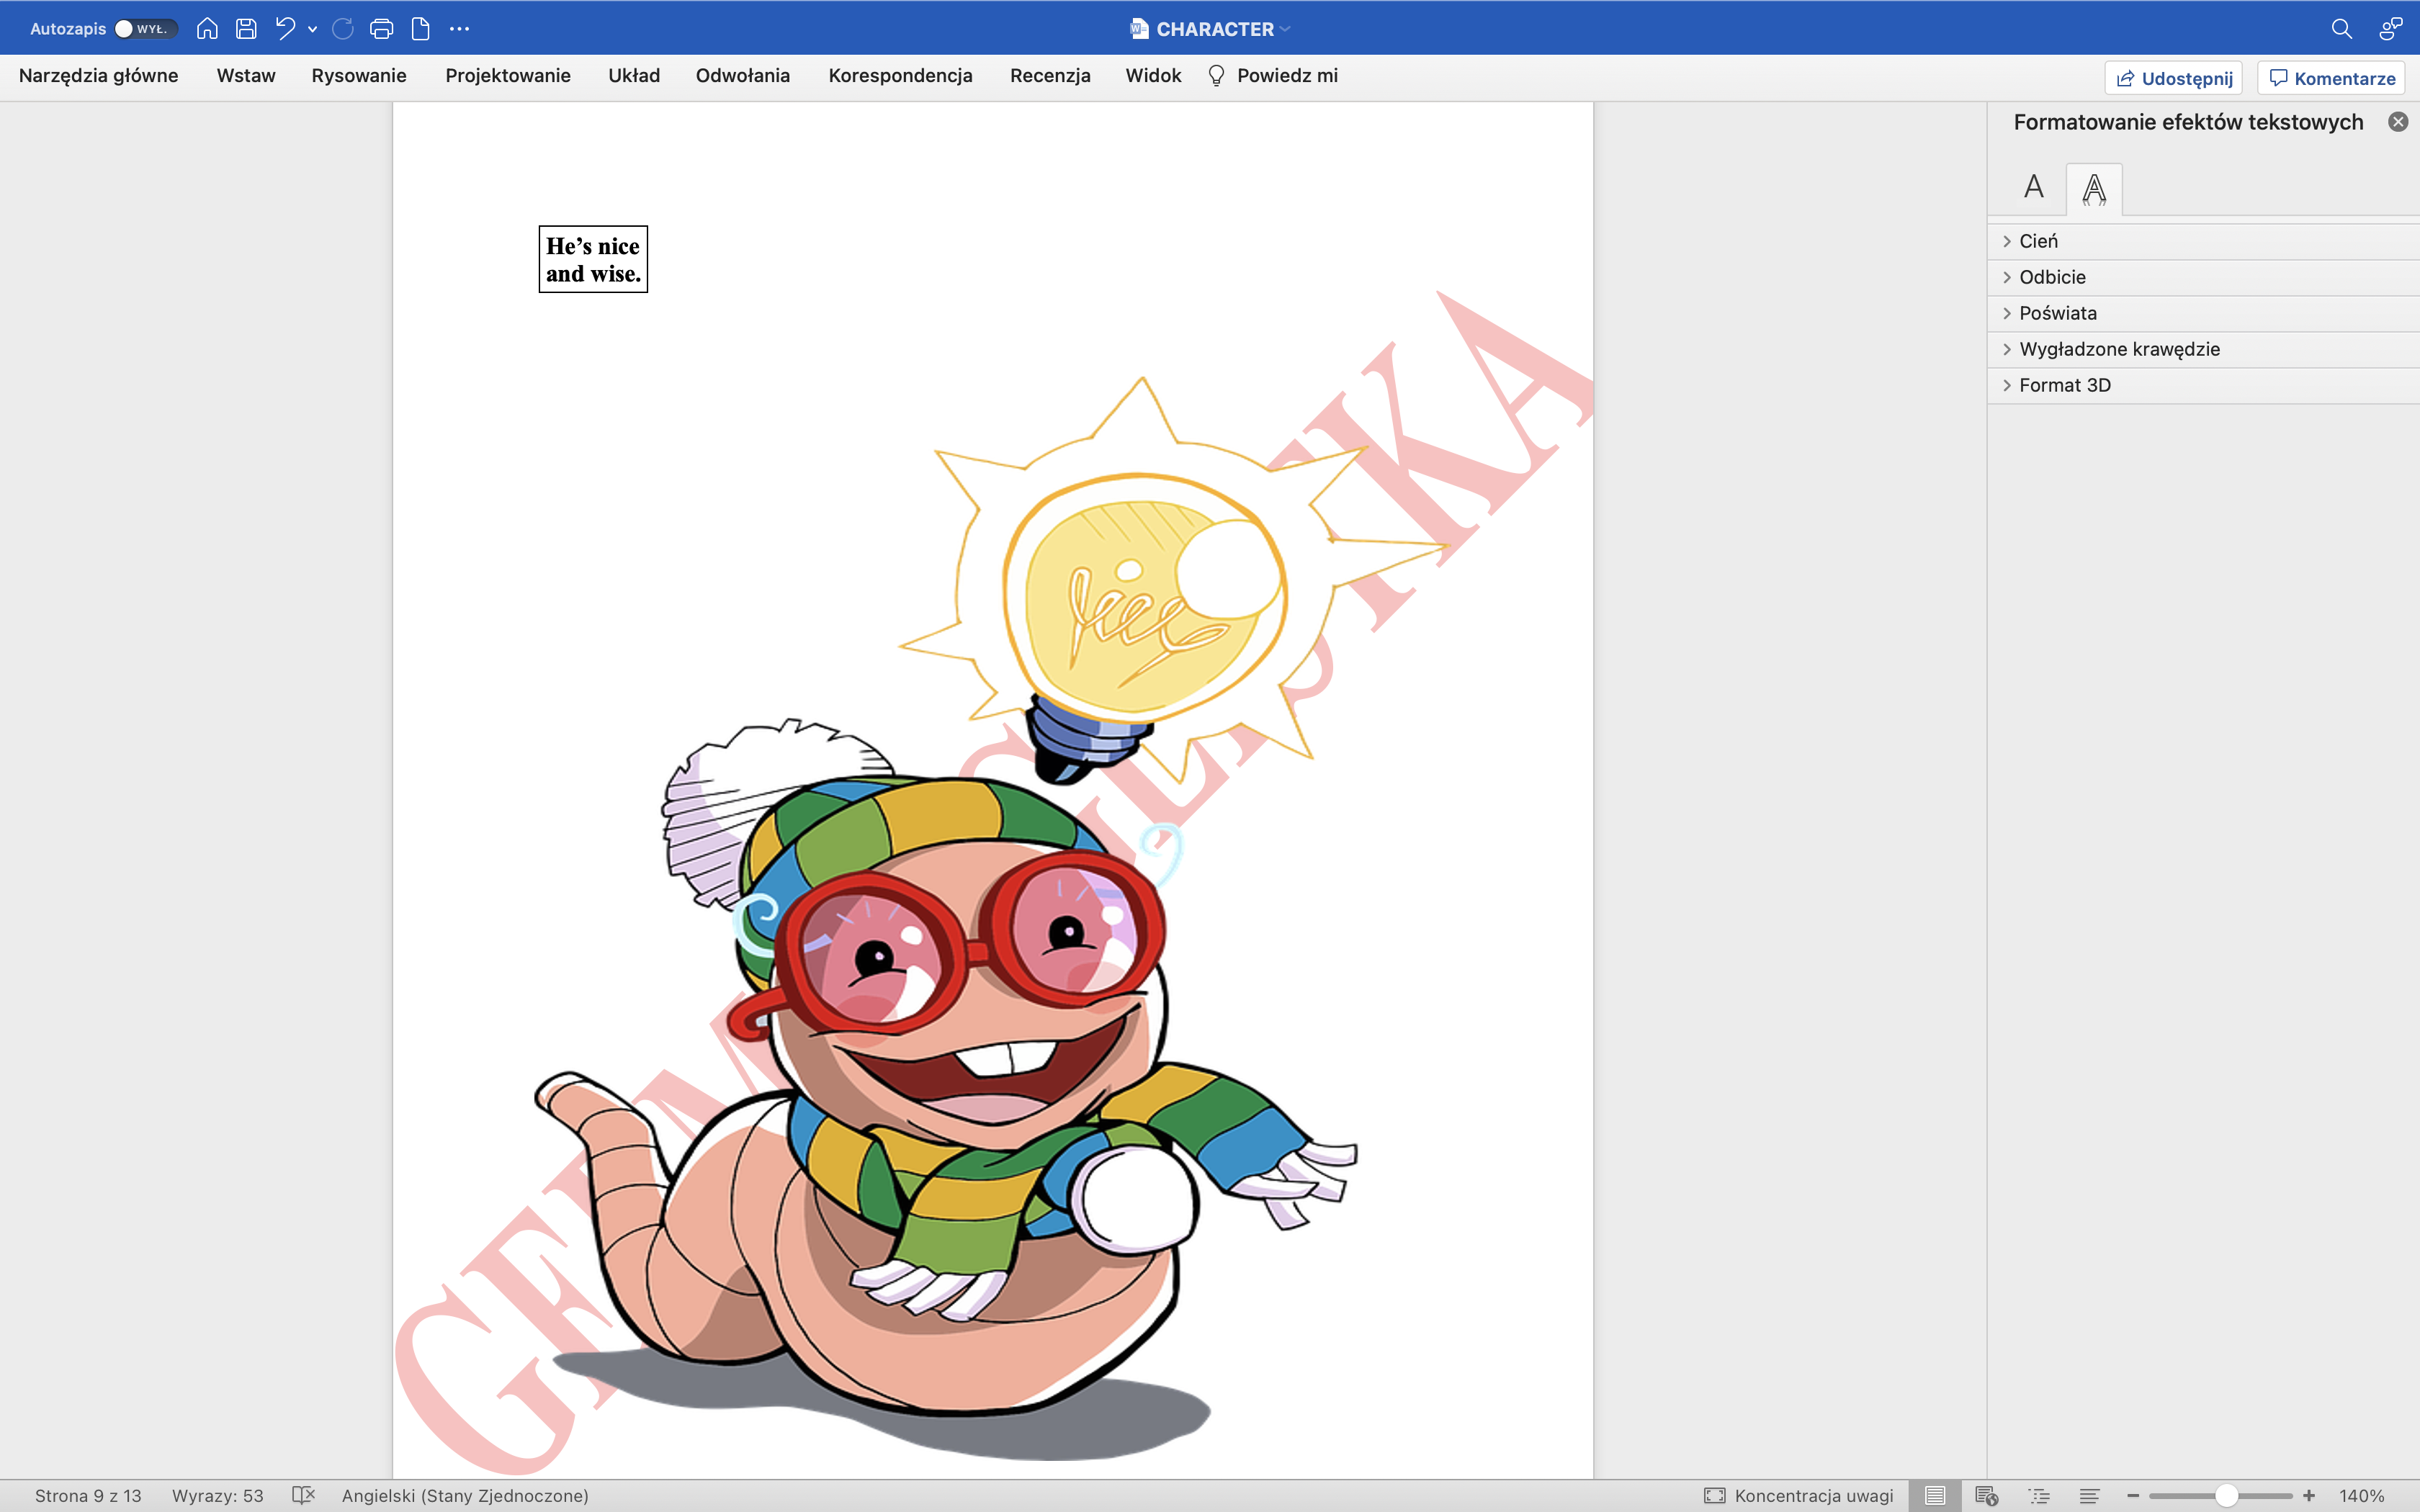Expand the Poświata section
The image size is (2420, 1512).
coord(2057,313)
